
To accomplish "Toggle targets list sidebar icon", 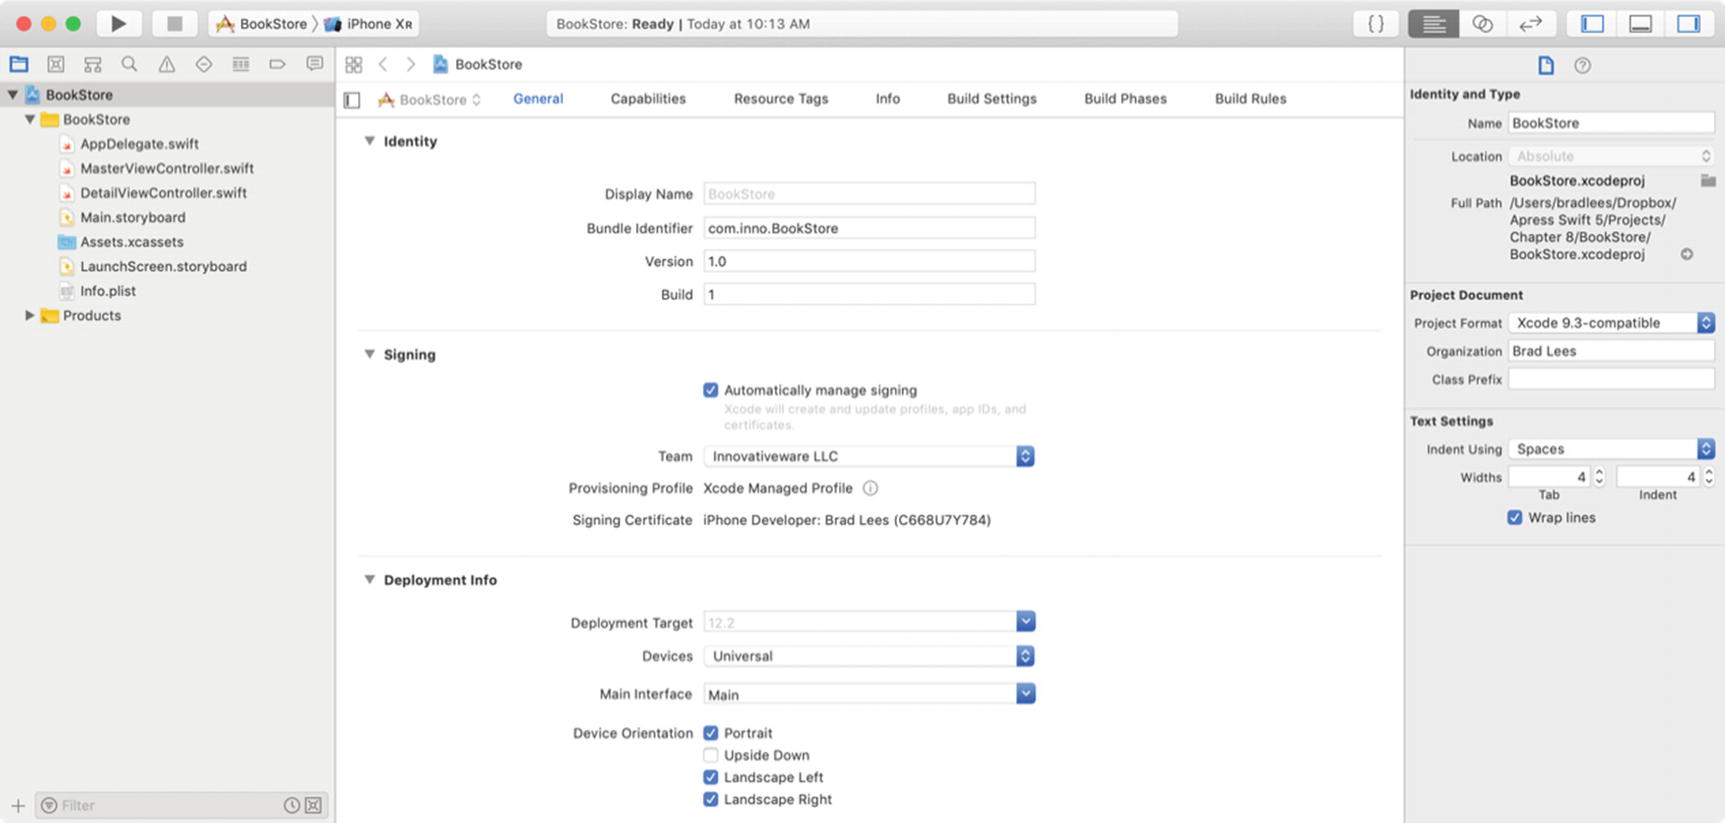I will (x=352, y=99).
